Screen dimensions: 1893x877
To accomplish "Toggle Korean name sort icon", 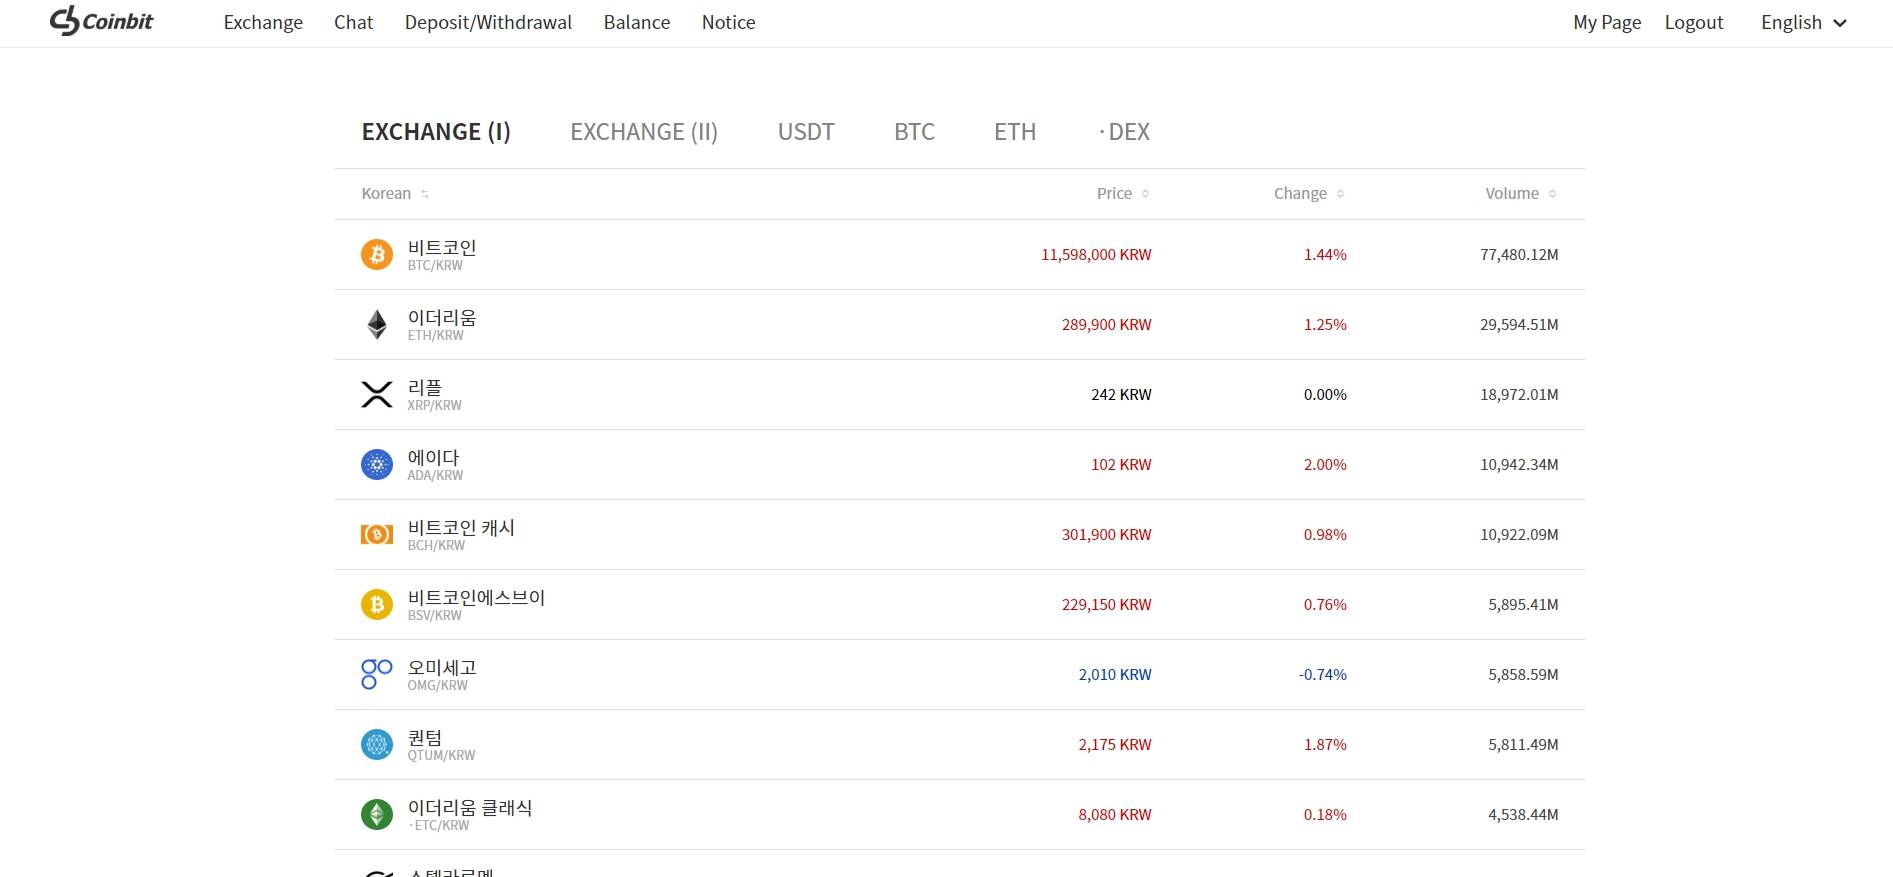I will click(425, 194).
